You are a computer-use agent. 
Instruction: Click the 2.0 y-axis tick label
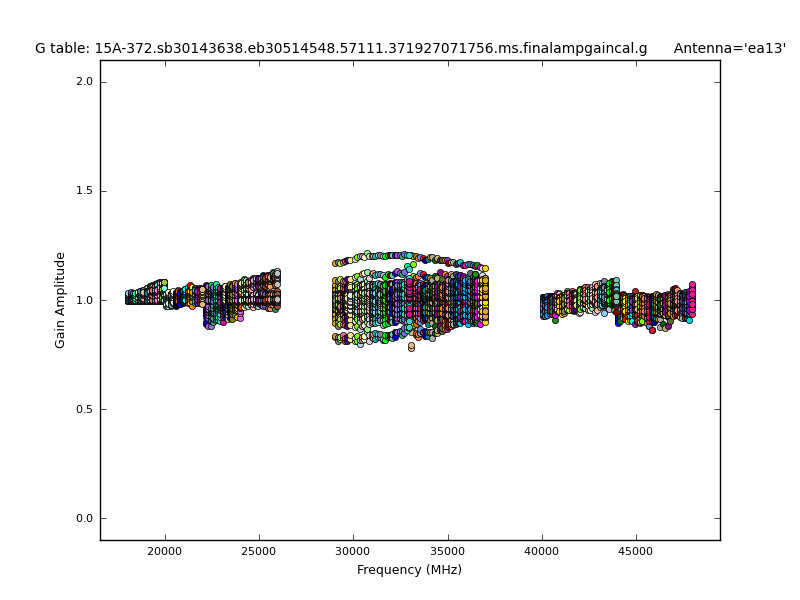[x=85, y=82]
